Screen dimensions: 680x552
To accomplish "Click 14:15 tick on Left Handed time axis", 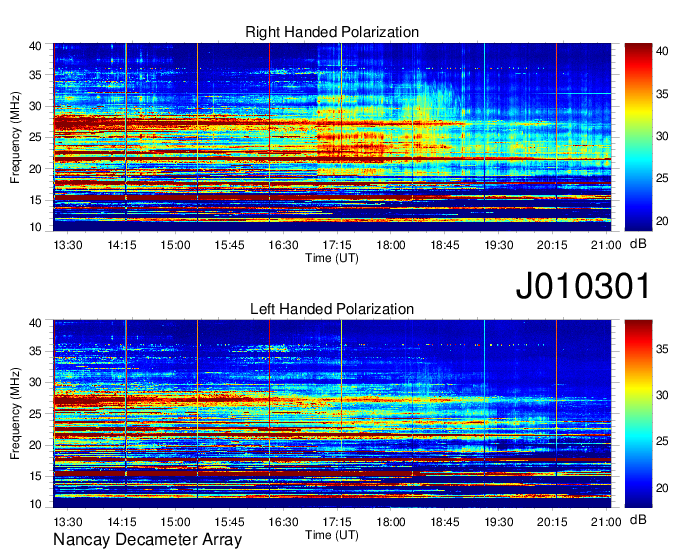I will click(x=122, y=522).
